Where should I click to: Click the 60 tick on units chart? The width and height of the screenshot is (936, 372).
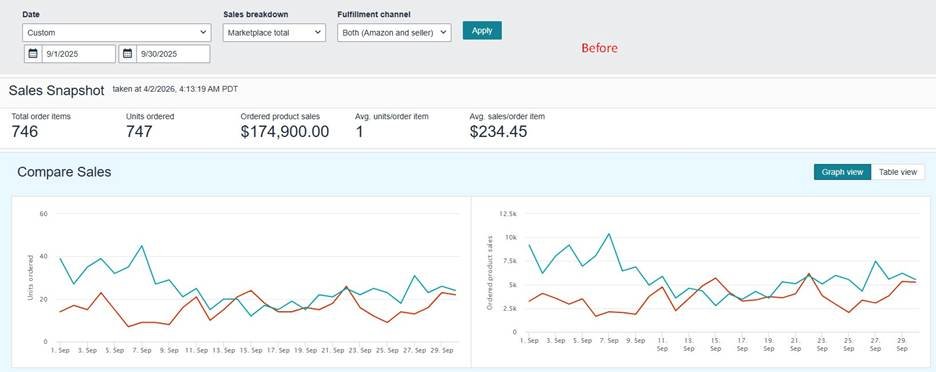pyautogui.click(x=43, y=214)
